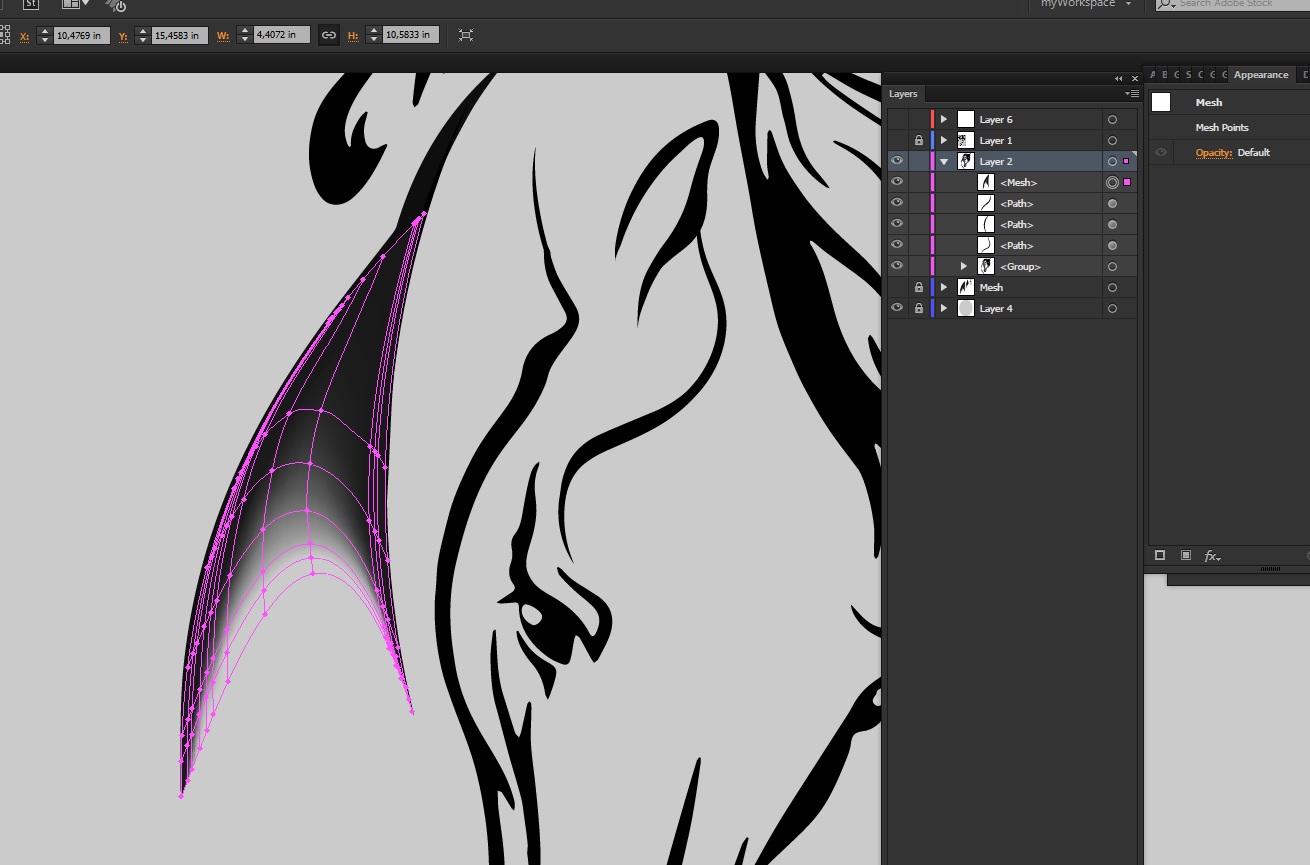This screenshot has height=865, width=1310.
Task: Click the white Mesh swatch in Appearance panel
Action: (x=1161, y=102)
